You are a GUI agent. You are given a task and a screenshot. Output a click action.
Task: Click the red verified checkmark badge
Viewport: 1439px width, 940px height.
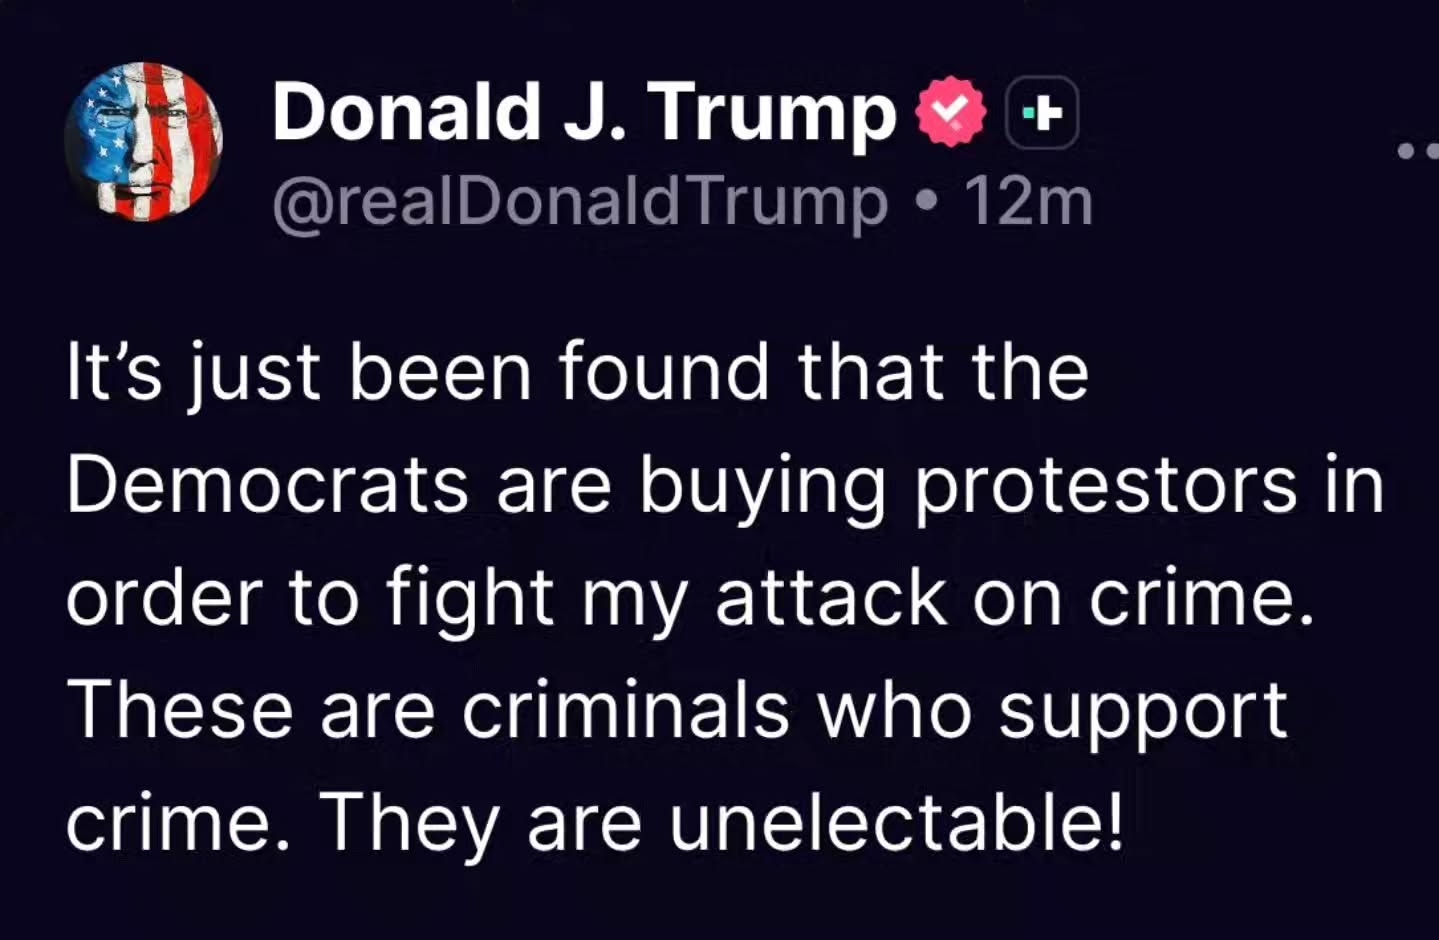tap(952, 112)
